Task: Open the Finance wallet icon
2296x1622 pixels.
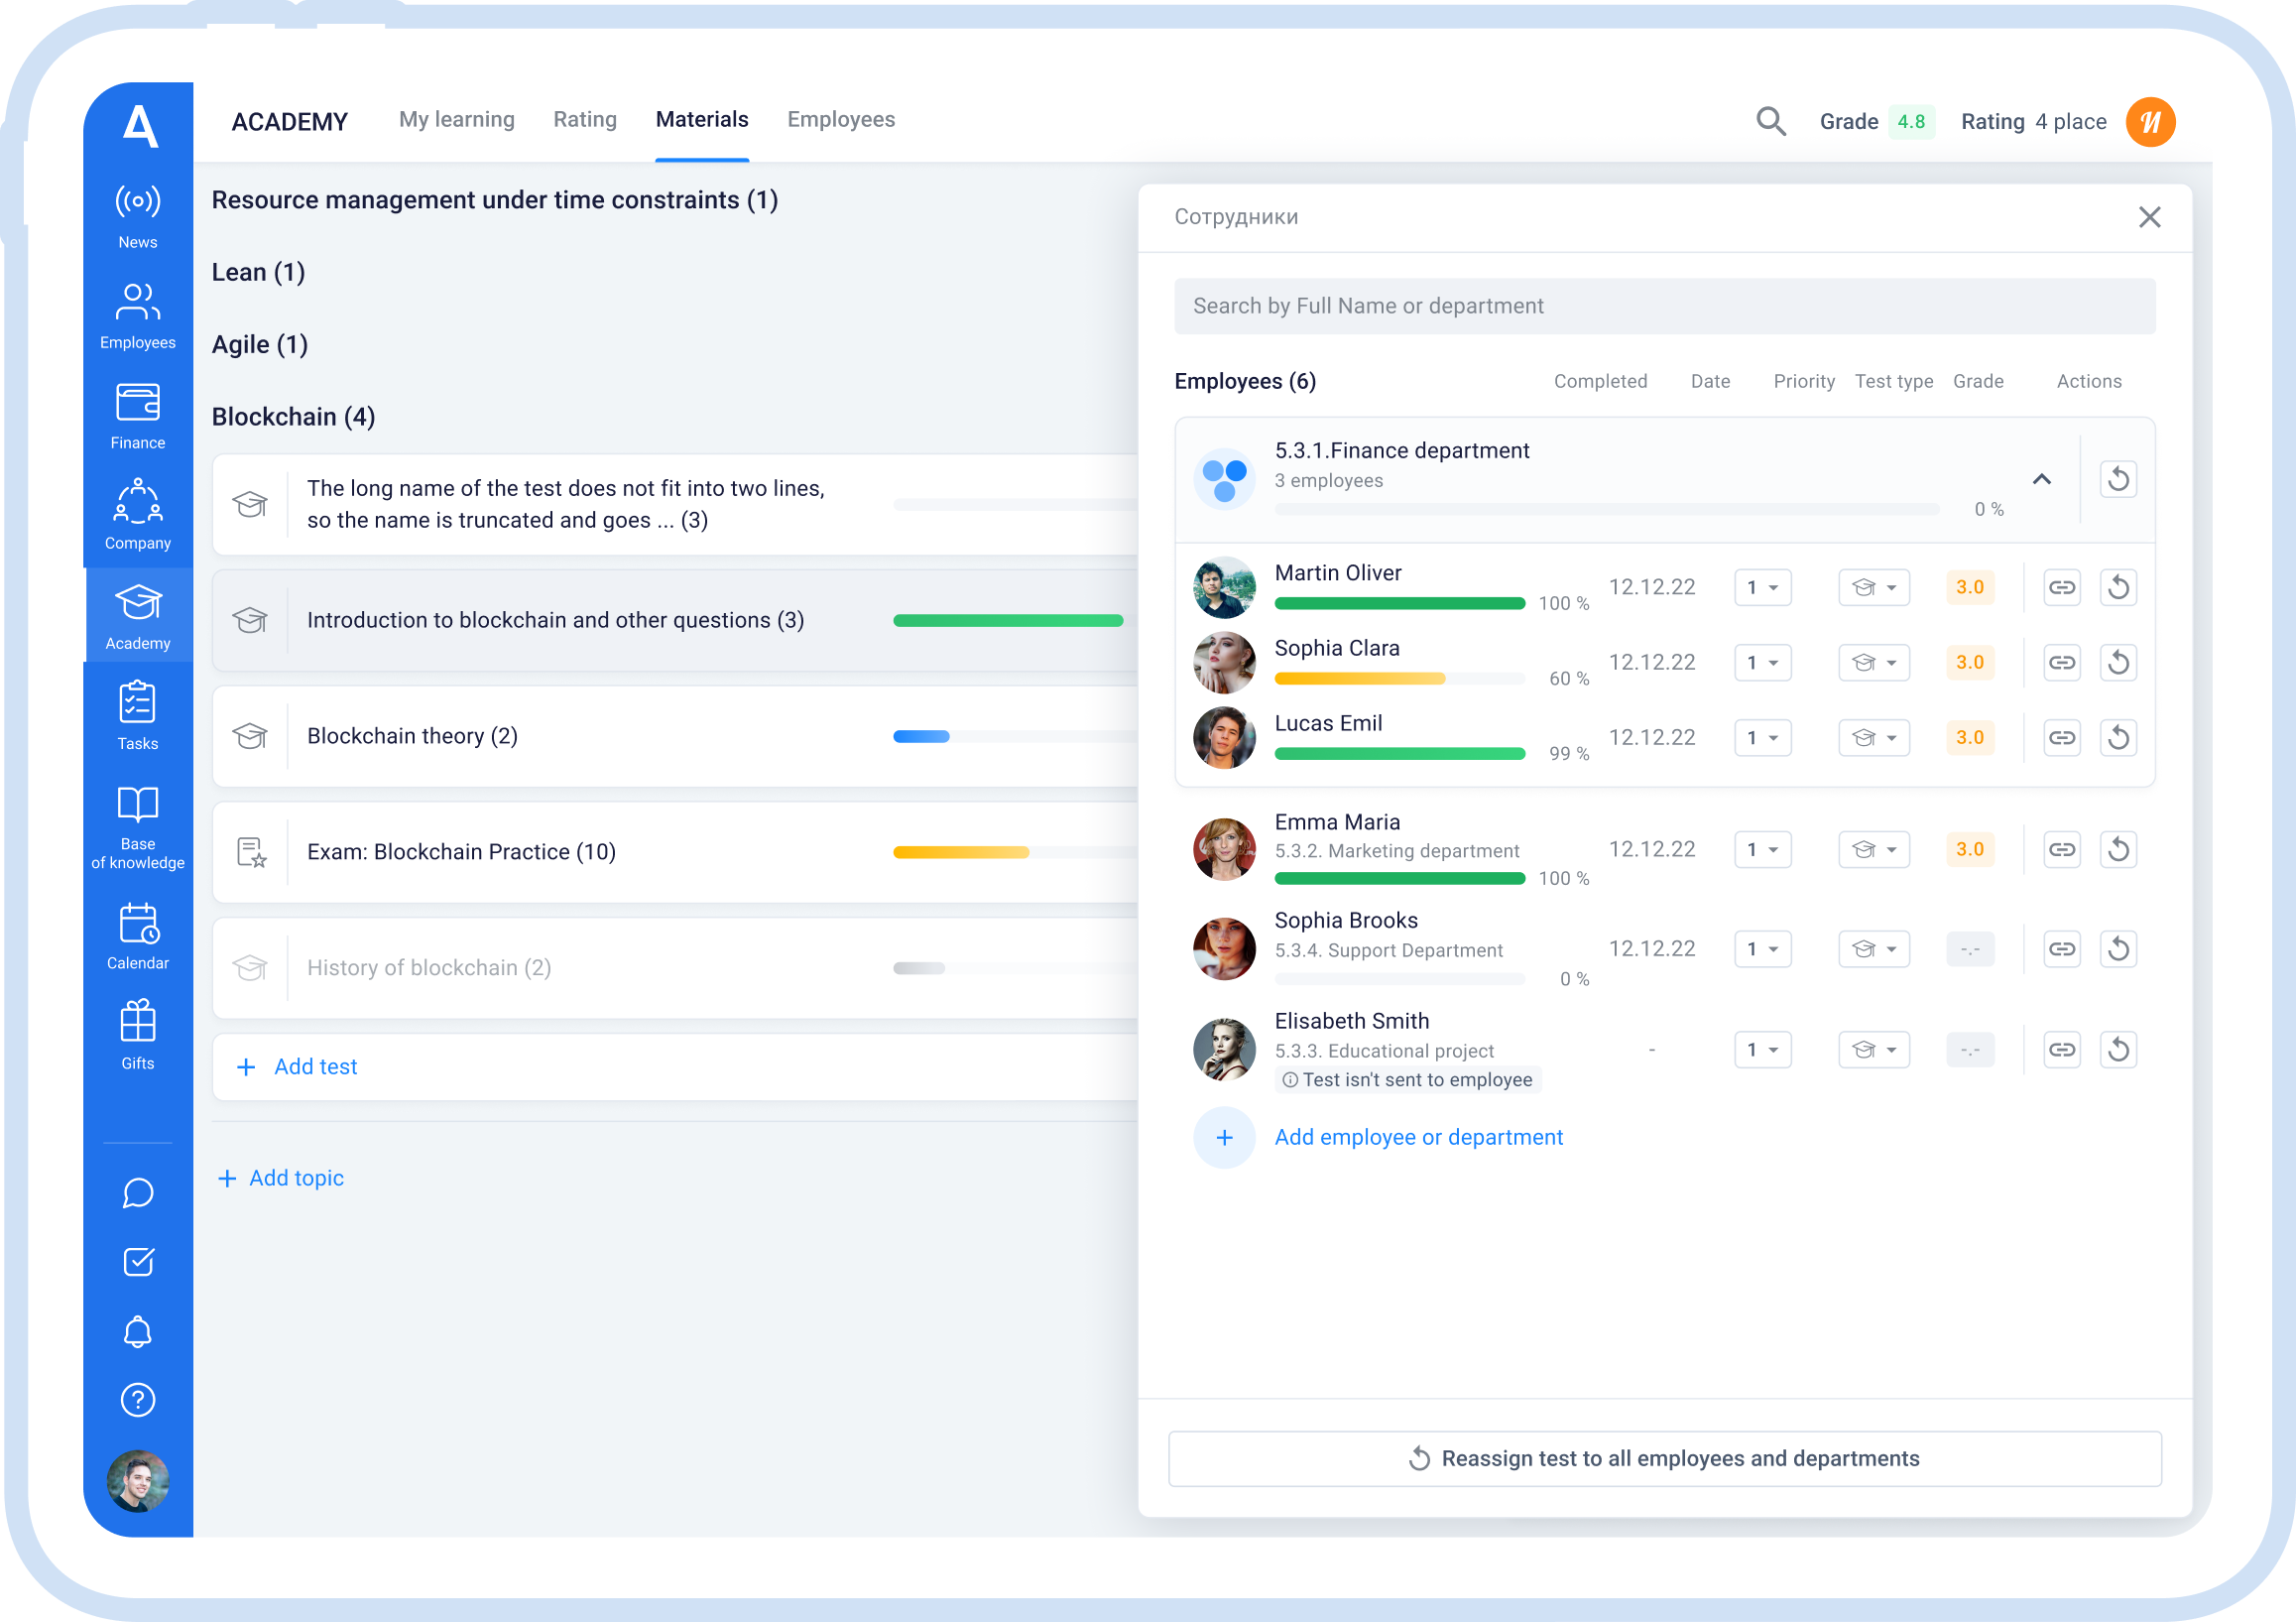Action: point(138,404)
